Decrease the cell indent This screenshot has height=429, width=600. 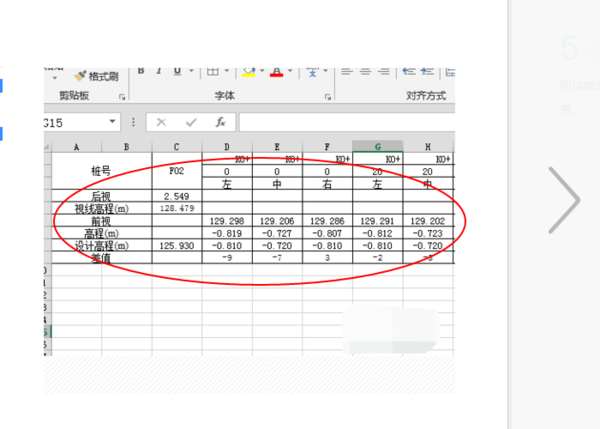(409, 72)
